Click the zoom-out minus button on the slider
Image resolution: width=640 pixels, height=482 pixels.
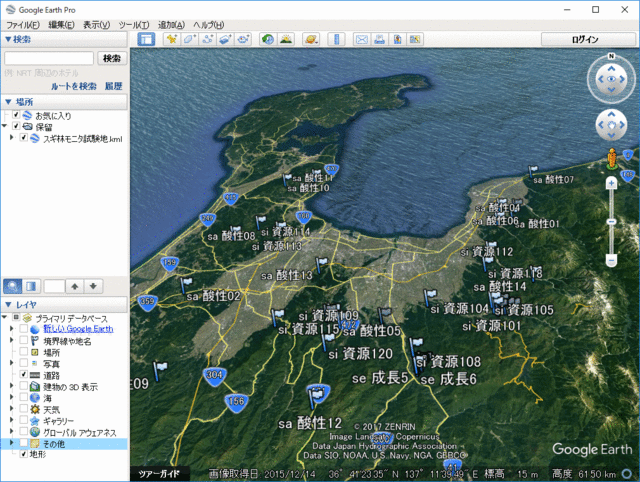[611, 260]
